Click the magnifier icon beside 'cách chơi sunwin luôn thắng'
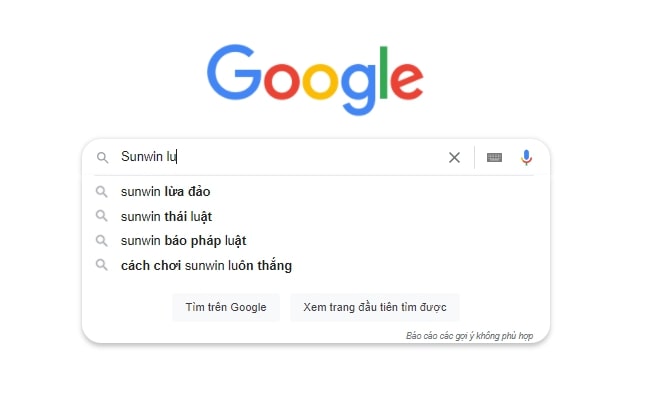The image size is (657, 396). tap(101, 265)
